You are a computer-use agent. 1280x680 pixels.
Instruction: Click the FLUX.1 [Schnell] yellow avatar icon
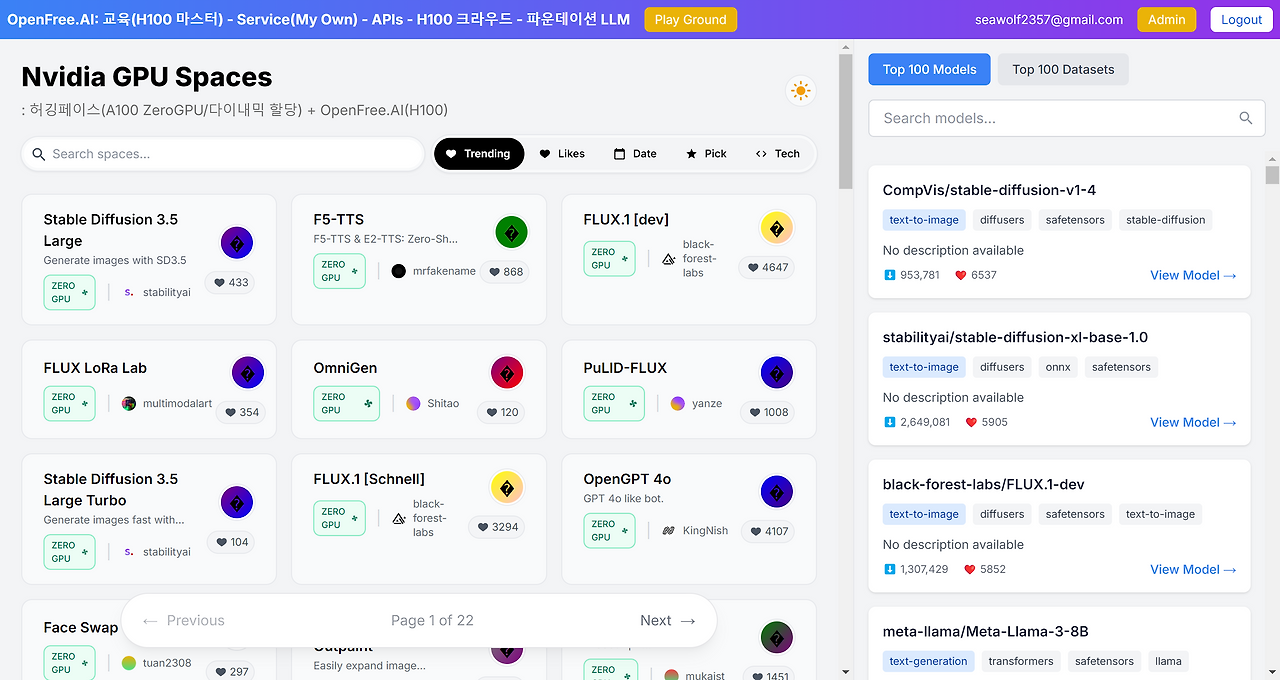[x=507, y=488]
